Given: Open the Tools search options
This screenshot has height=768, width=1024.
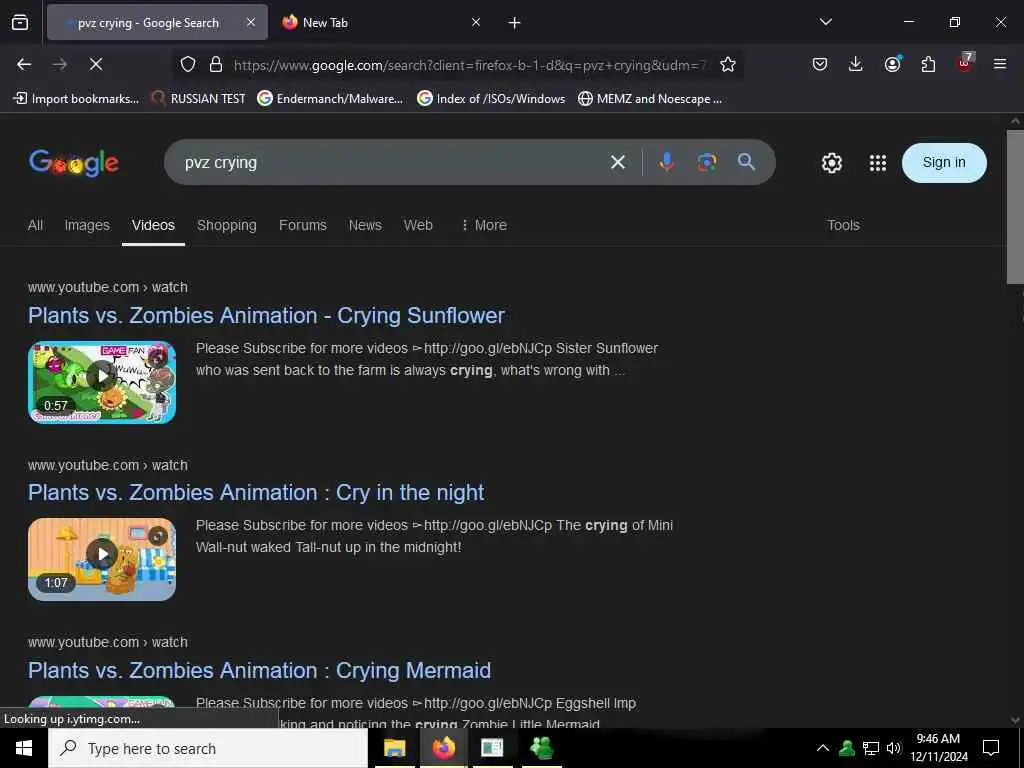Looking at the screenshot, I should tap(843, 225).
